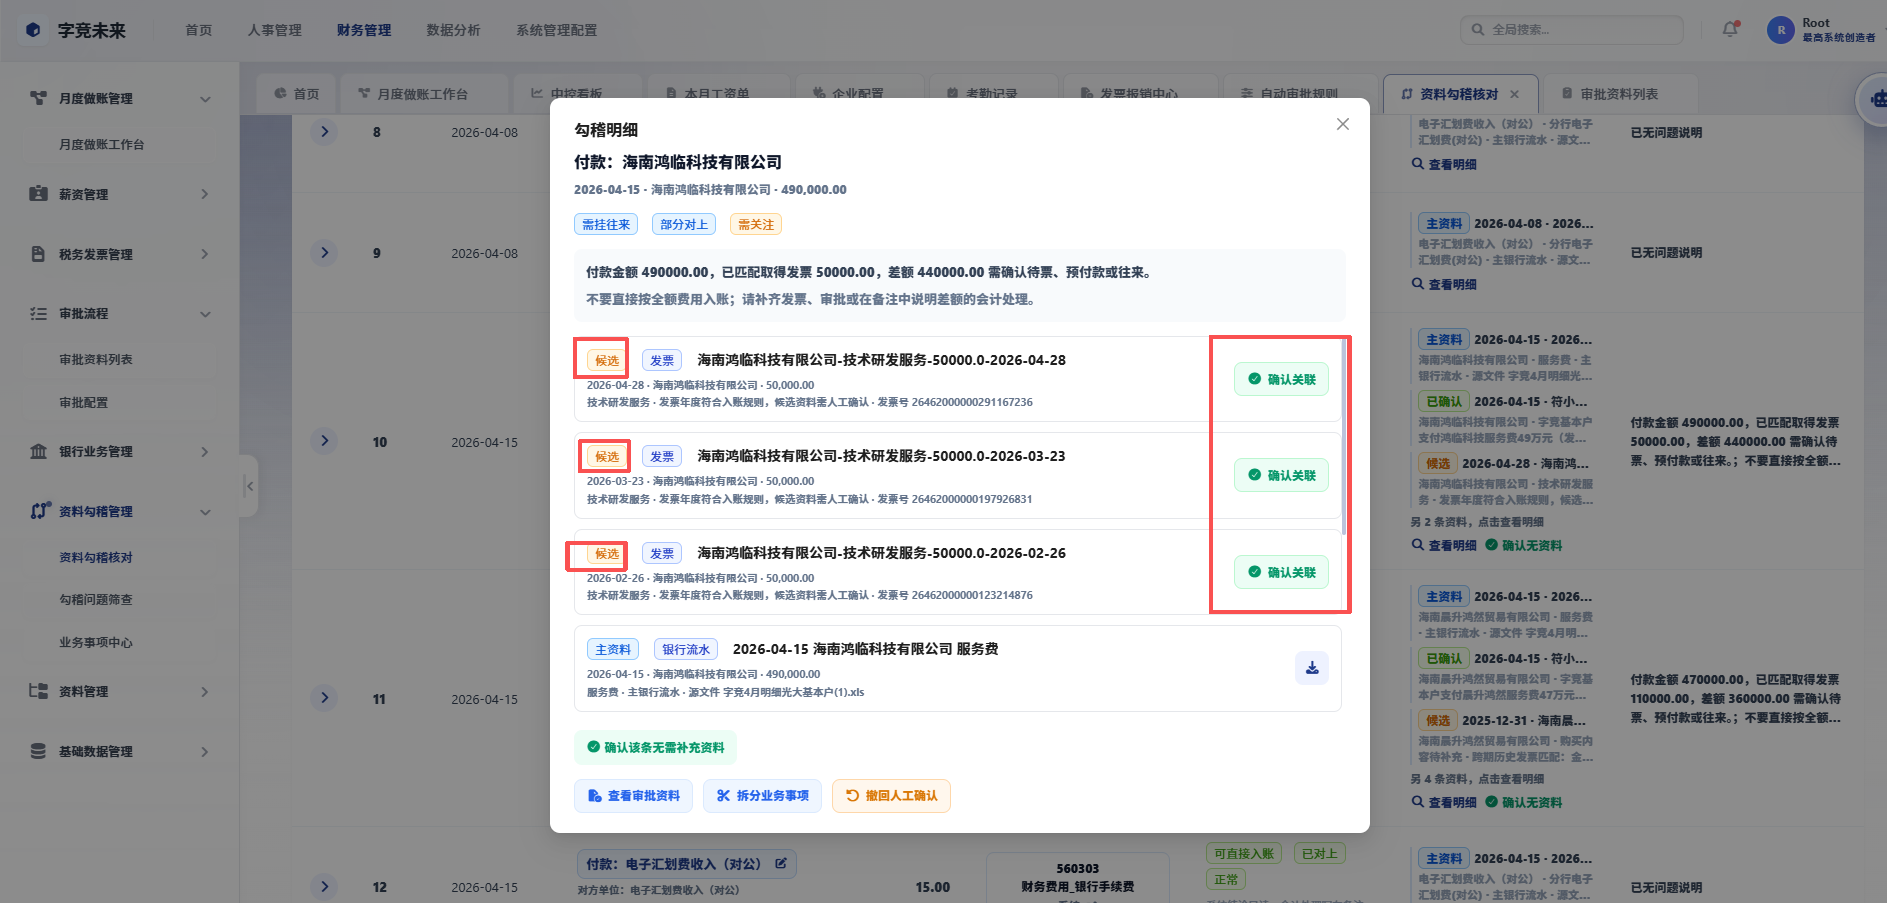Download the 2026-04-15 bank statement file
This screenshot has height=903, width=1887.
(1312, 668)
